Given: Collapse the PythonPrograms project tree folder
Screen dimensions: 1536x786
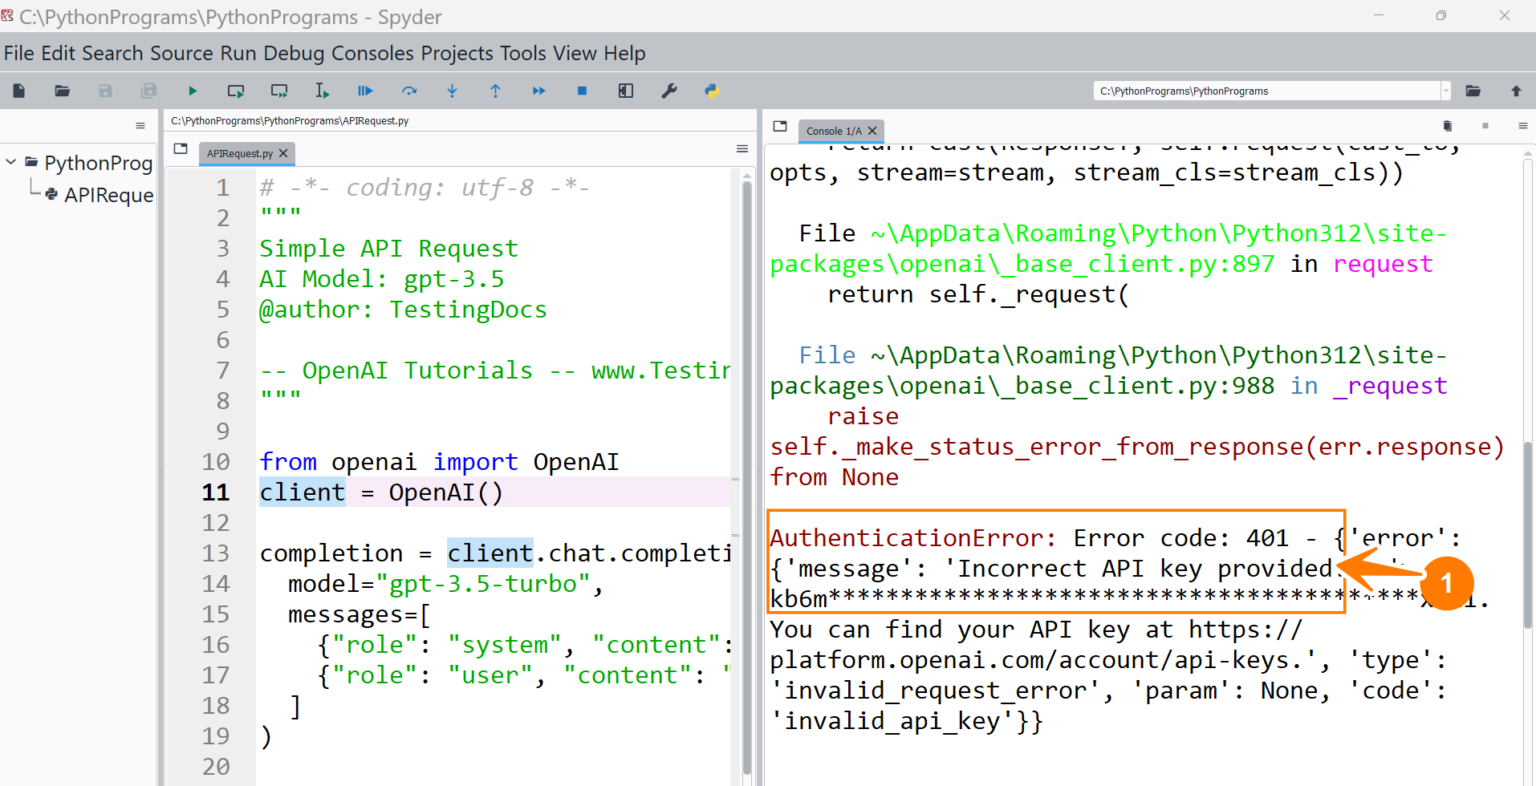Looking at the screenshot, I should [11, 162].
